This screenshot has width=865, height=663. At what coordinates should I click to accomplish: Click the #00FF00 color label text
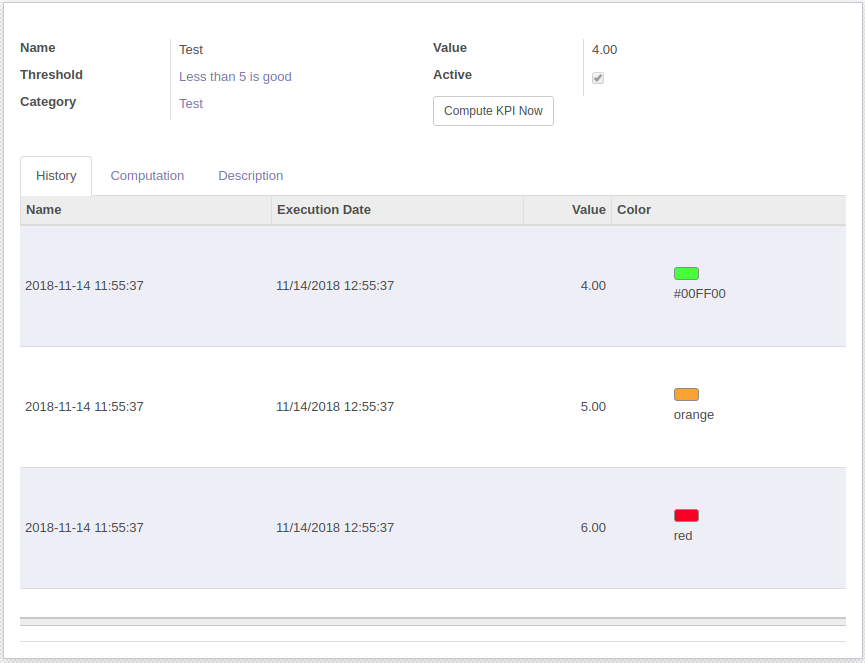pyautogui.click(x=699, y=294)
